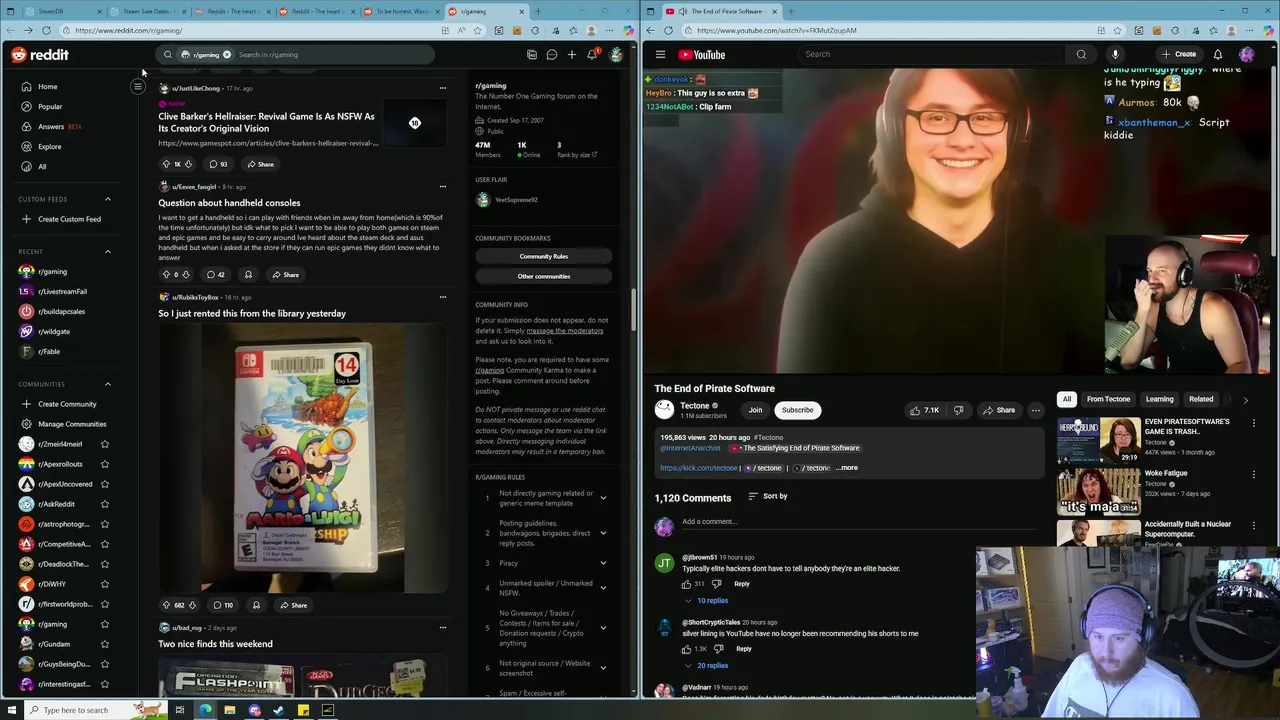
Task: Open Explore in Reddit sidebar
Action: pyautogui.click(x=49, y=147)
